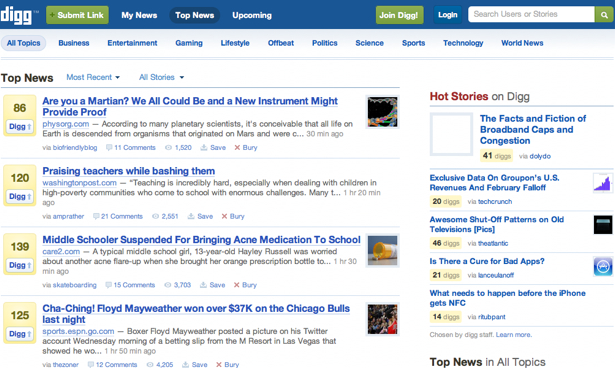
Task: Open My News in the top navigation
Action: coord(139,15)
